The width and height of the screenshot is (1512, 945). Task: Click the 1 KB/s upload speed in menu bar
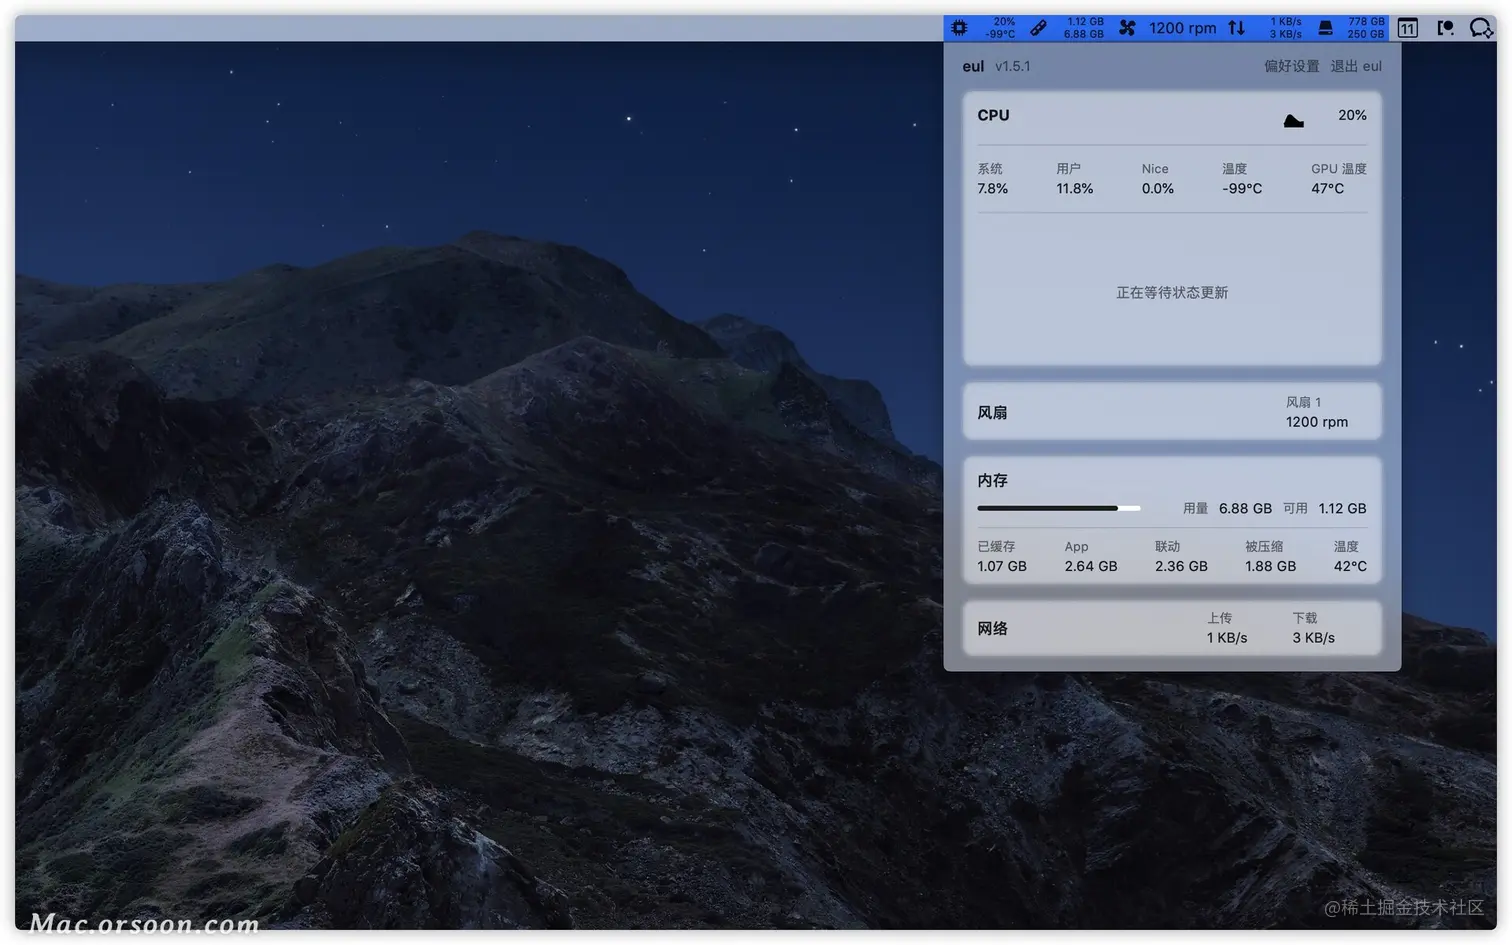click(1286, 21)
